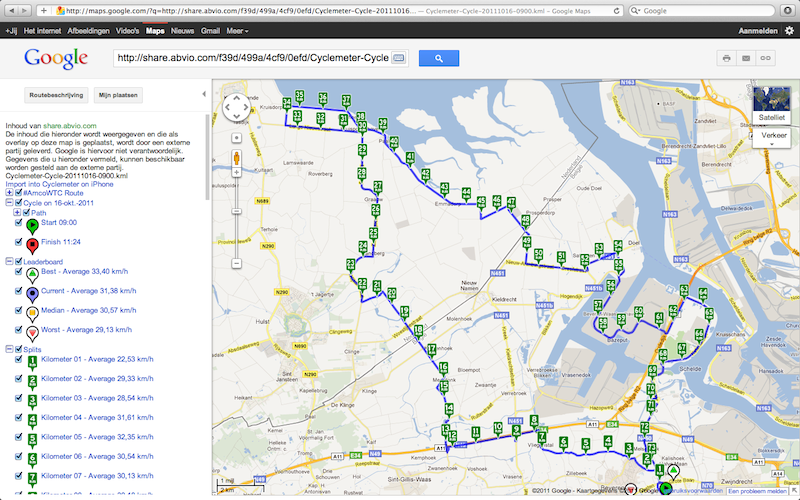
Task: Click the browser forward arrow
Action: (x=24, y=10)
